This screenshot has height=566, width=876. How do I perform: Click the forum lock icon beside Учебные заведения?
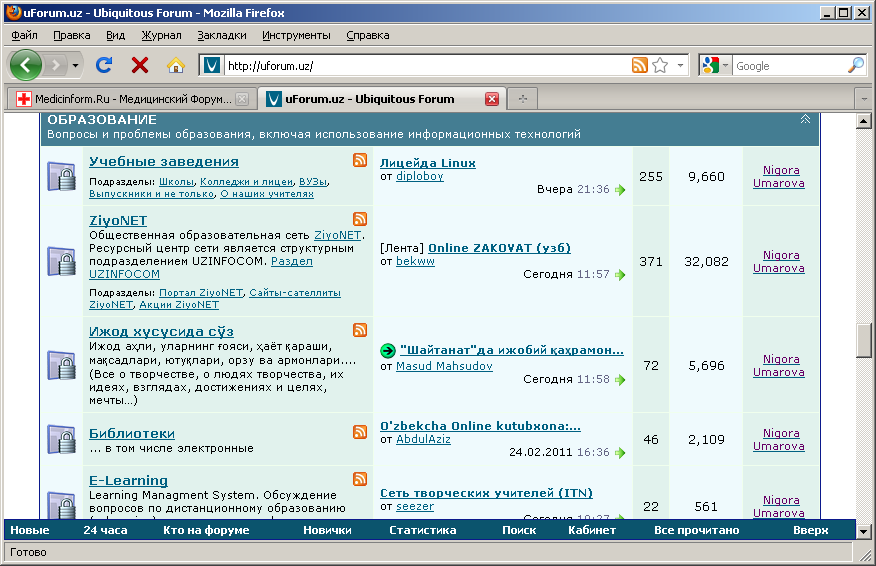coord(61,177)
